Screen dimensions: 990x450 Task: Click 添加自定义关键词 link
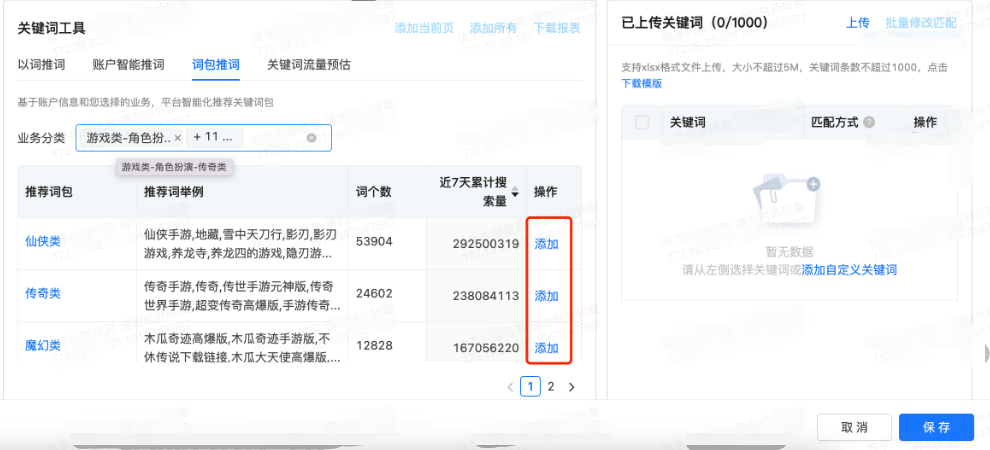click(x=849, y=270)
